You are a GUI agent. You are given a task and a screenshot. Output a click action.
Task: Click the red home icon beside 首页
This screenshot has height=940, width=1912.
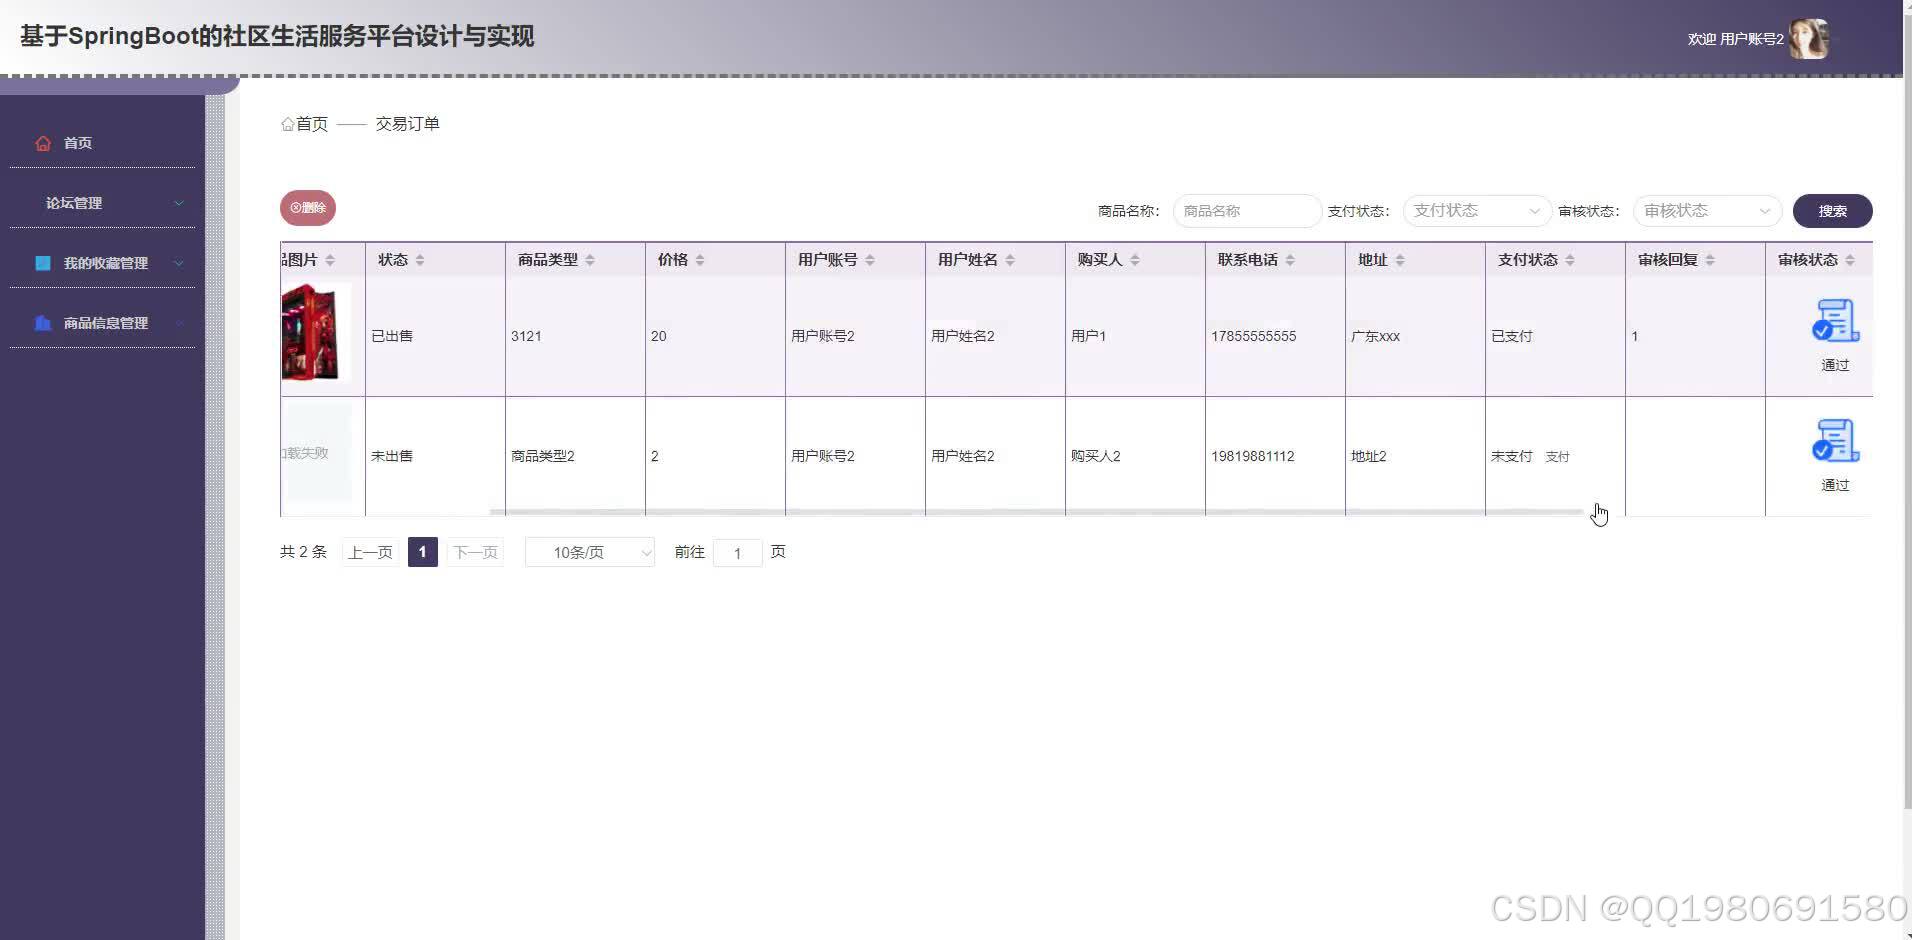click(42, 142)
